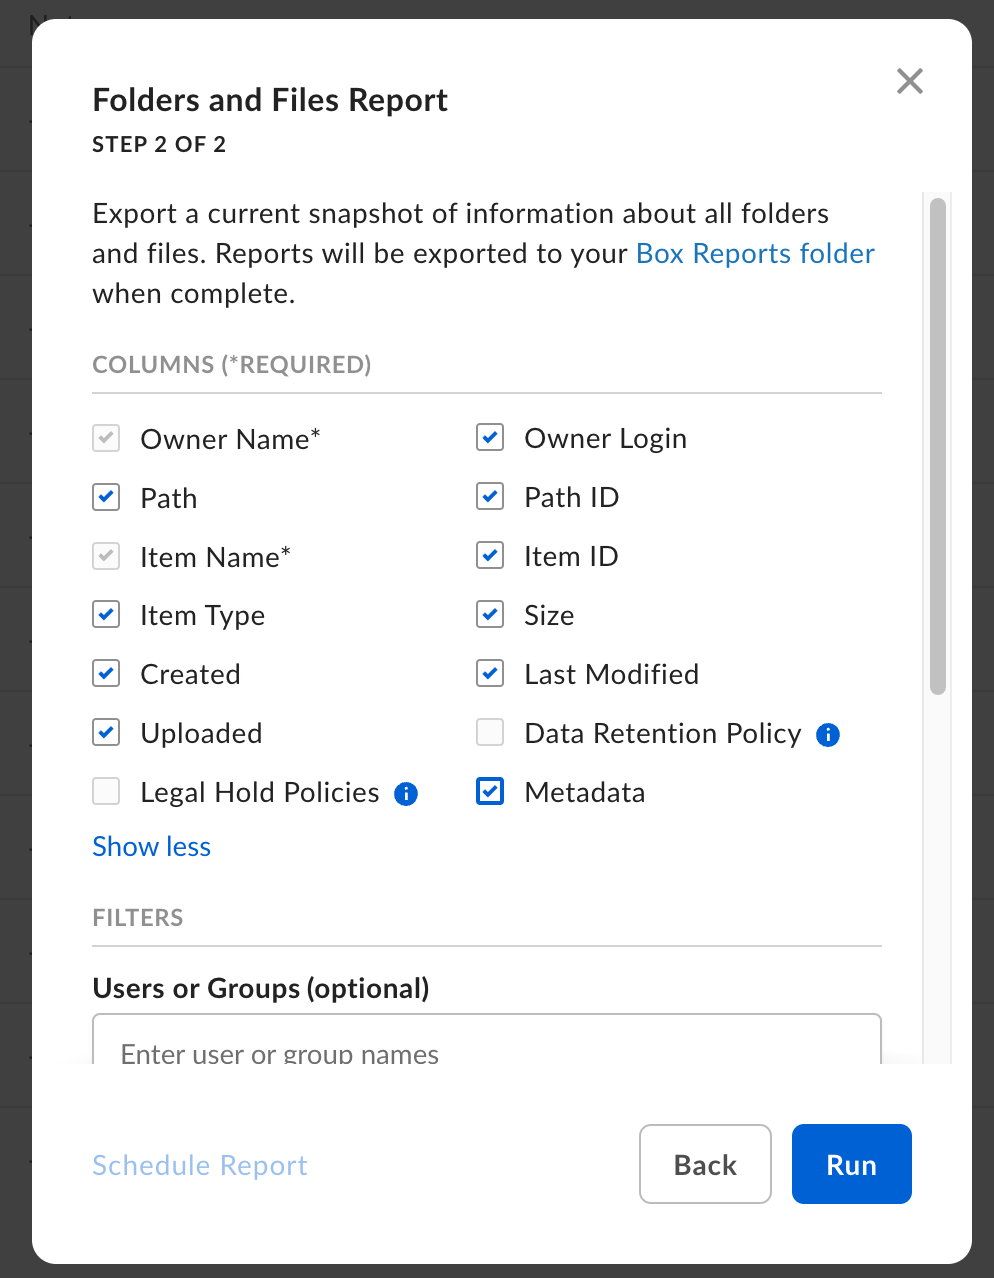
Task: Open the Box Reports folder link
Action: 755,254
